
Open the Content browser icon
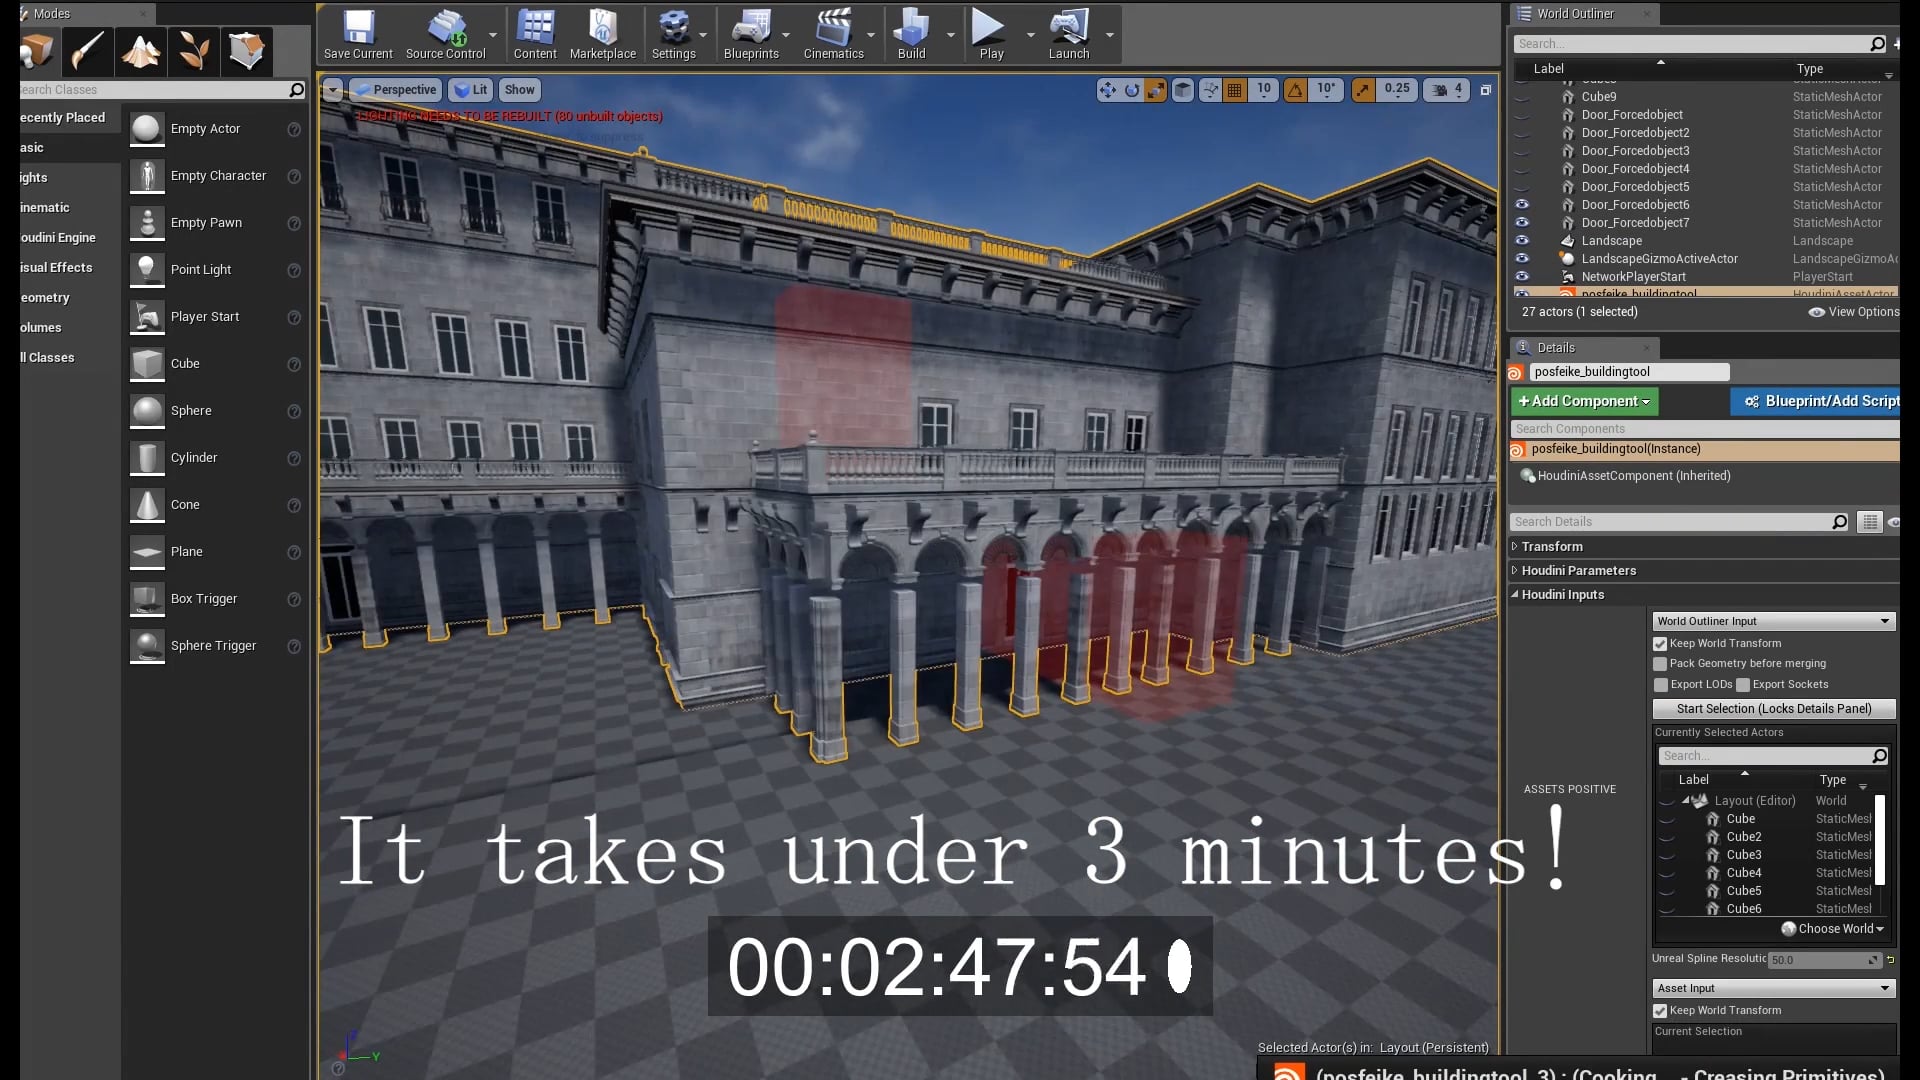click(x=535, y=35)
